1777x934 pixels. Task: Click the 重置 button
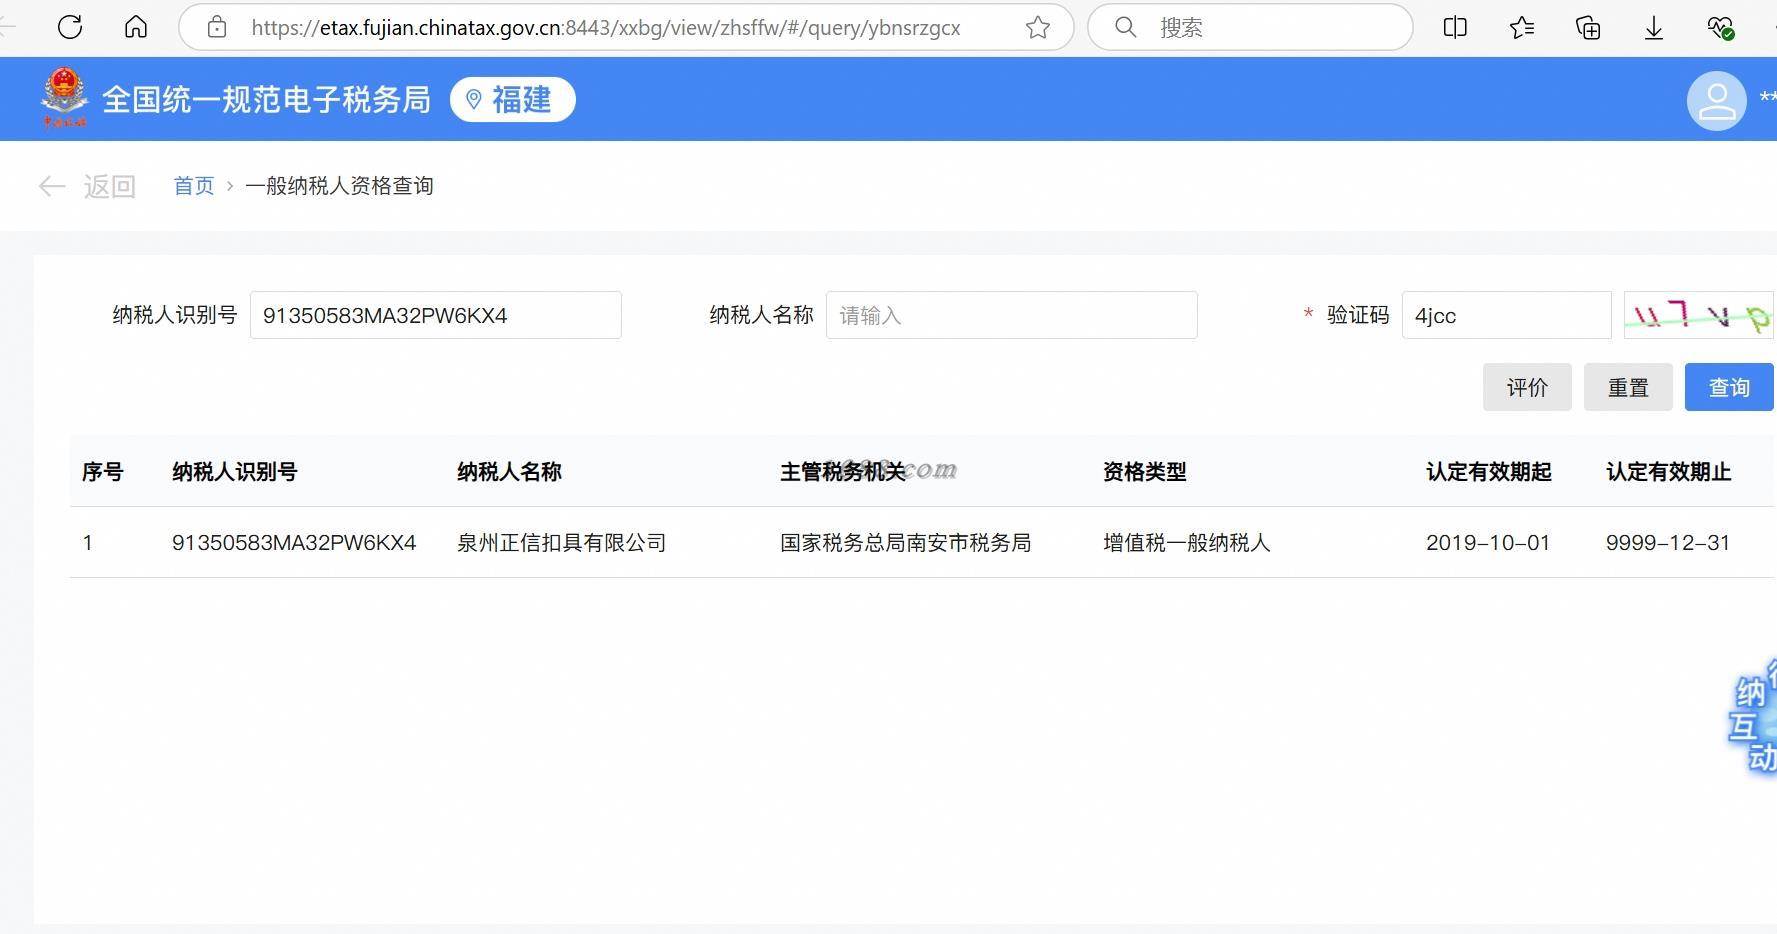[x=1628, y=387]
